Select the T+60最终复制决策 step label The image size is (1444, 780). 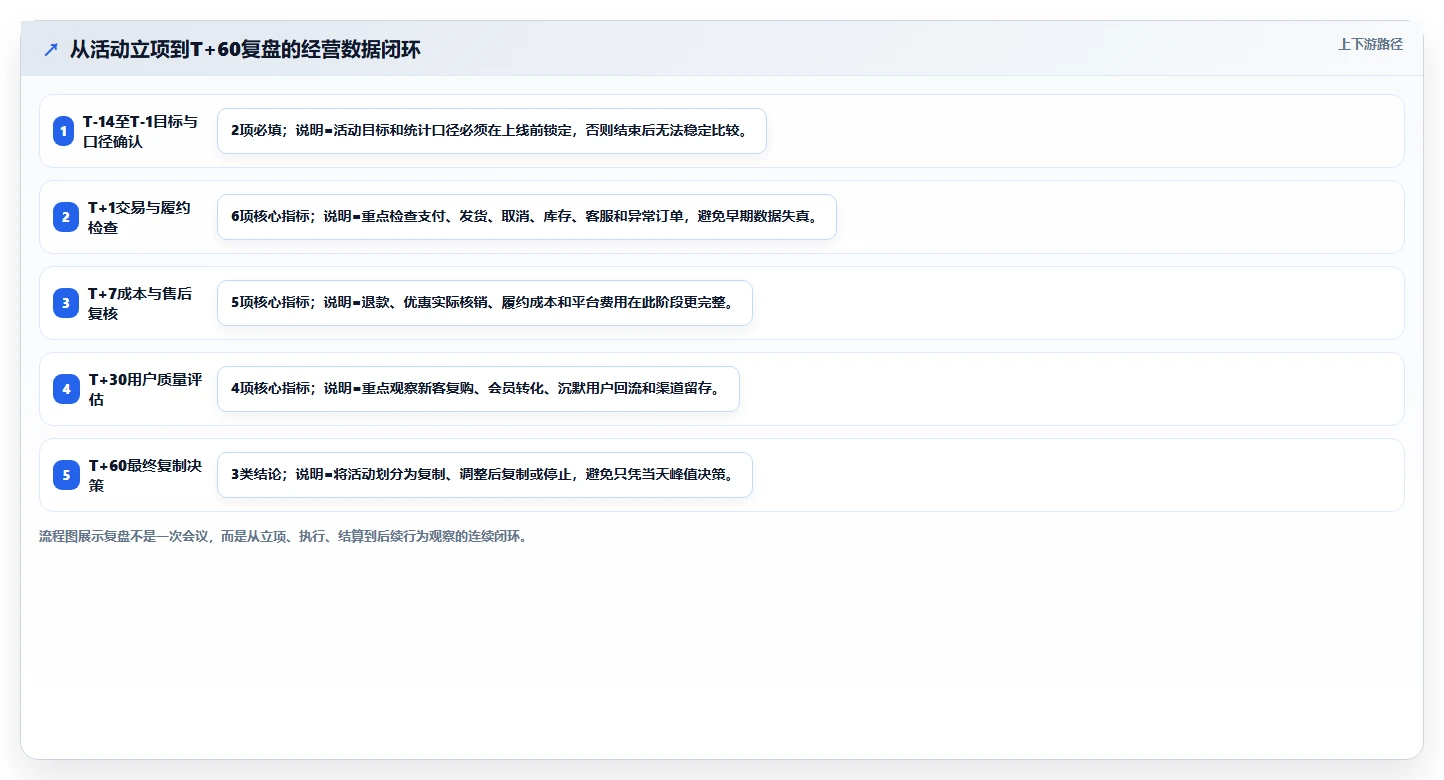tap(146, 475)
